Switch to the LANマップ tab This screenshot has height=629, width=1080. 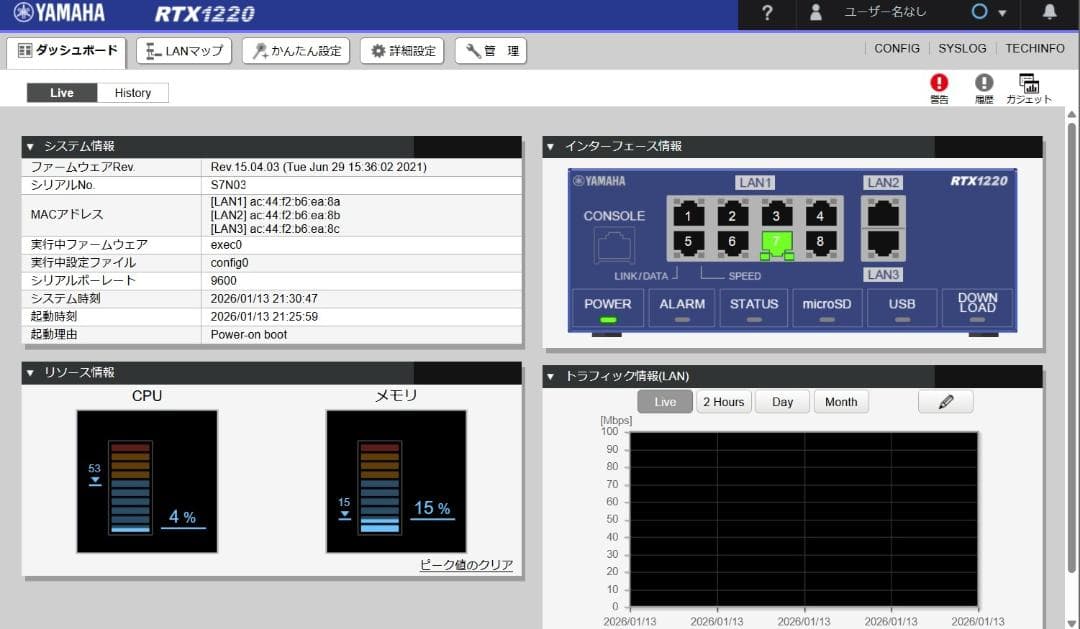(183, 50)
